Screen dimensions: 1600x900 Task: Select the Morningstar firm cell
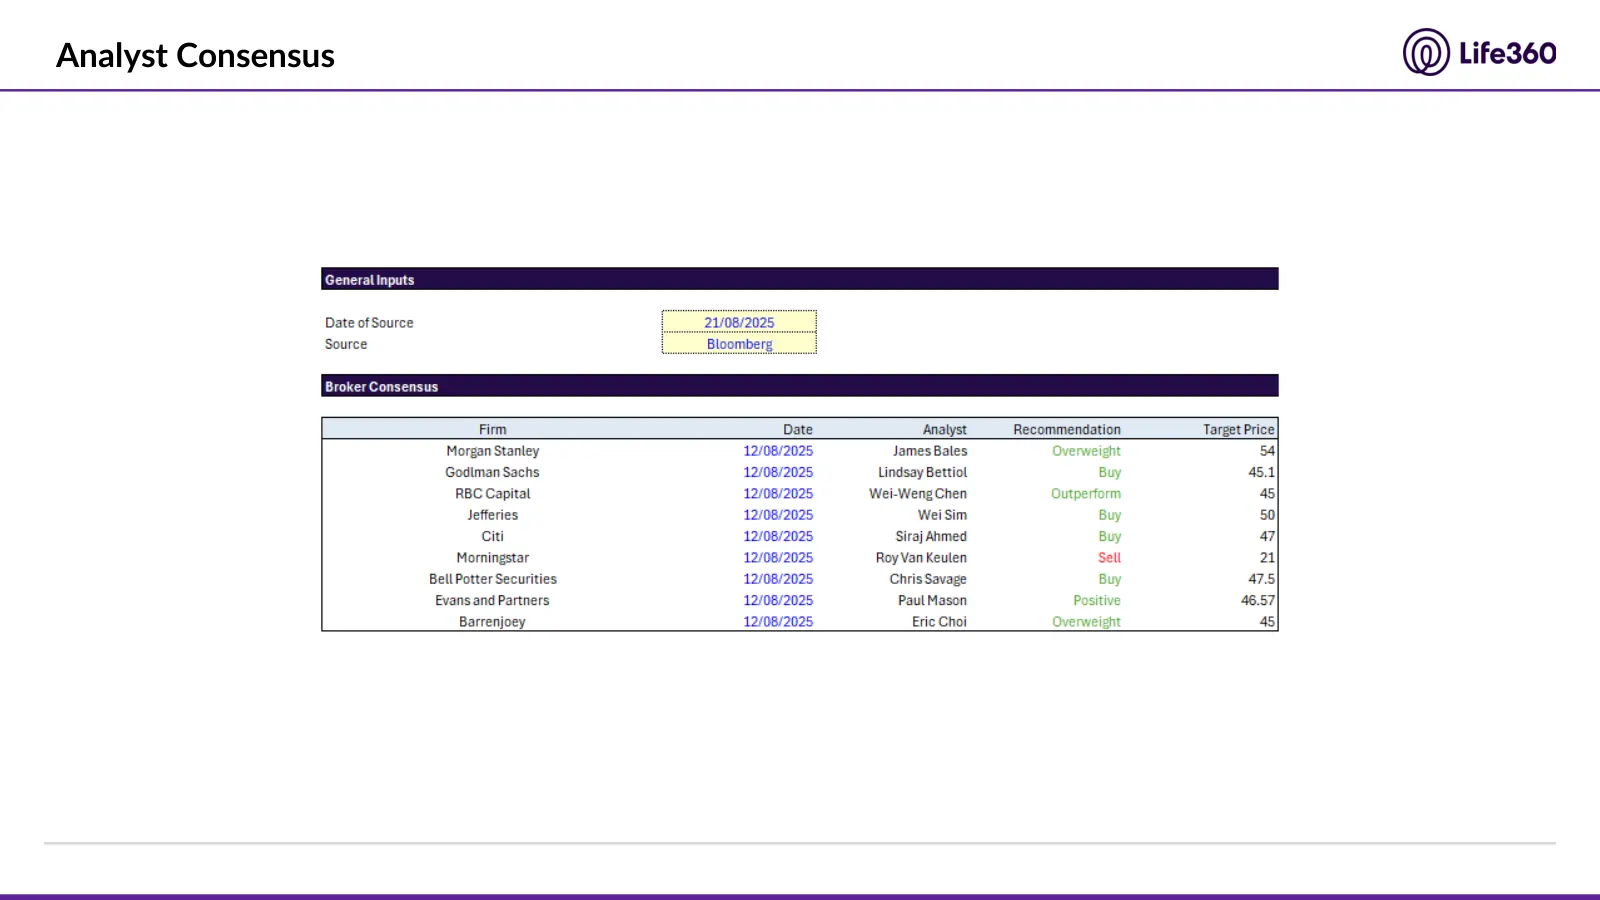[492, 558]
